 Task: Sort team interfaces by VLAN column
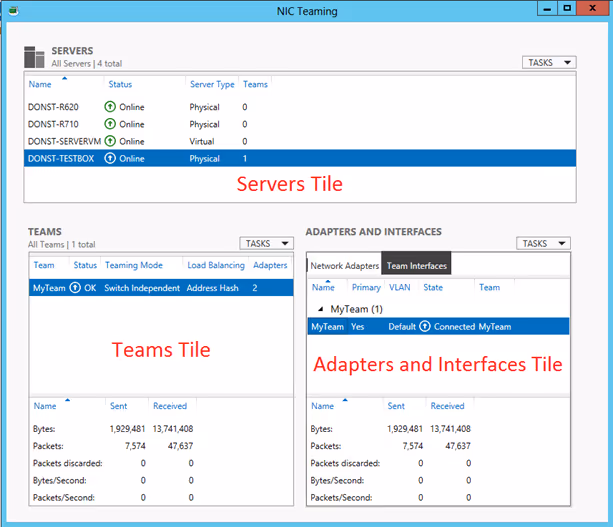pos(400,287)
